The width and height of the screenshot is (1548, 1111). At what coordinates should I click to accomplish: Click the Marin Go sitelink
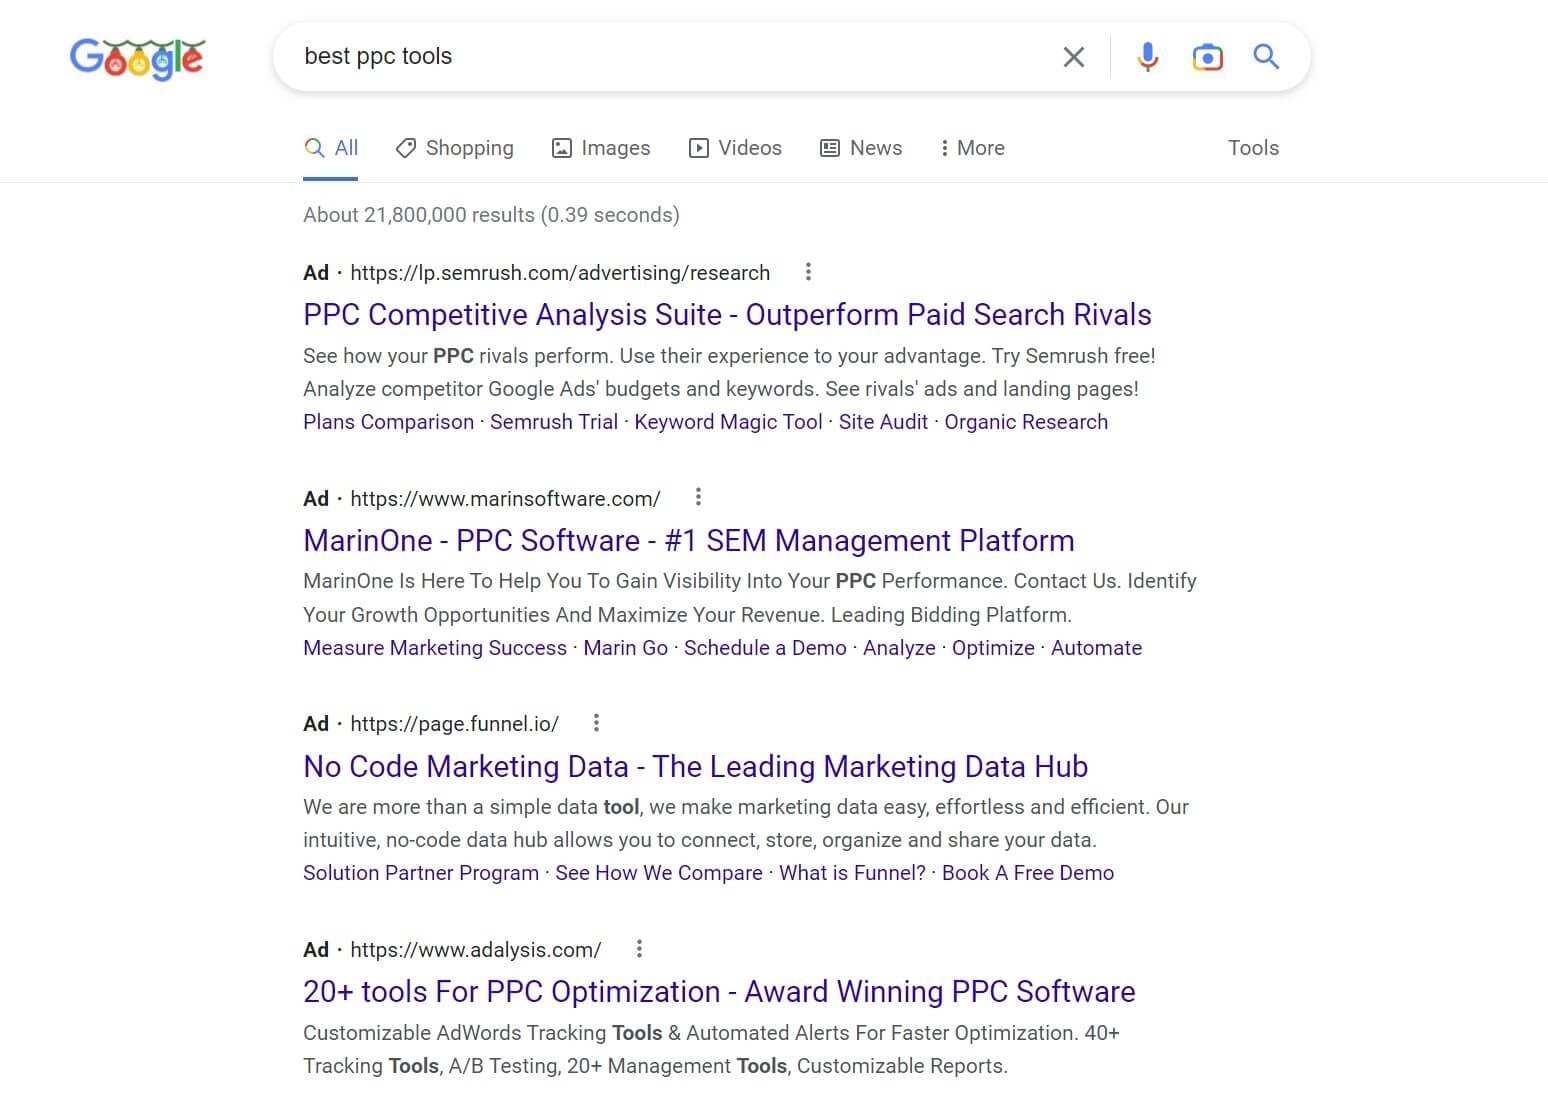pos(625,648)
